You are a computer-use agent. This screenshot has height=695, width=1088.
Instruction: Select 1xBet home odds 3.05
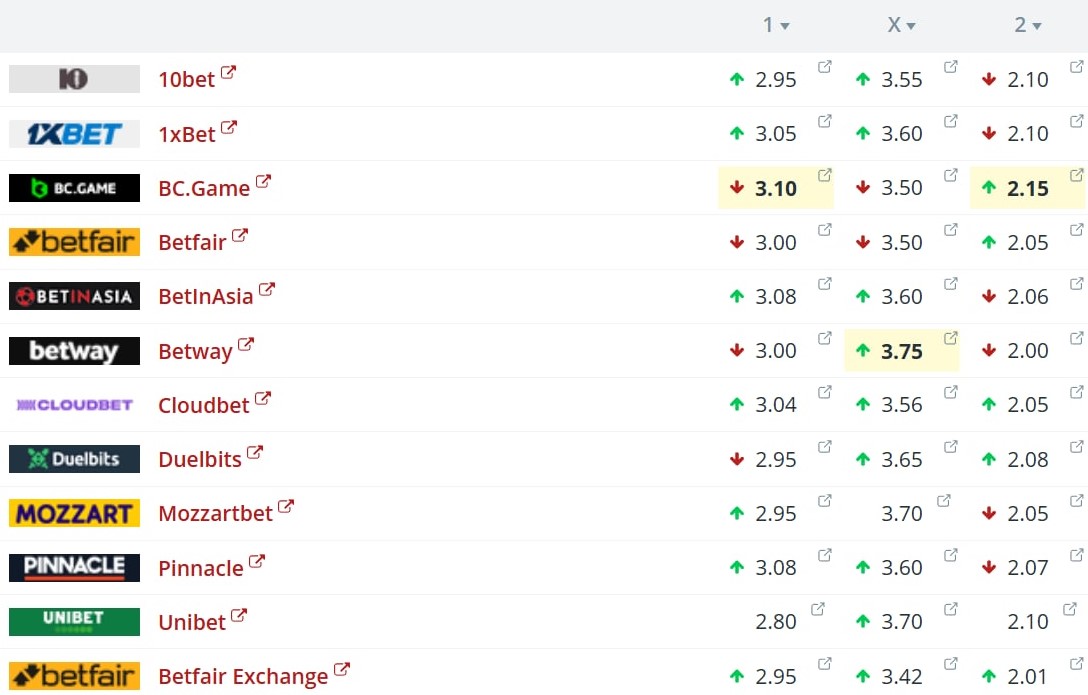point(776,133)
